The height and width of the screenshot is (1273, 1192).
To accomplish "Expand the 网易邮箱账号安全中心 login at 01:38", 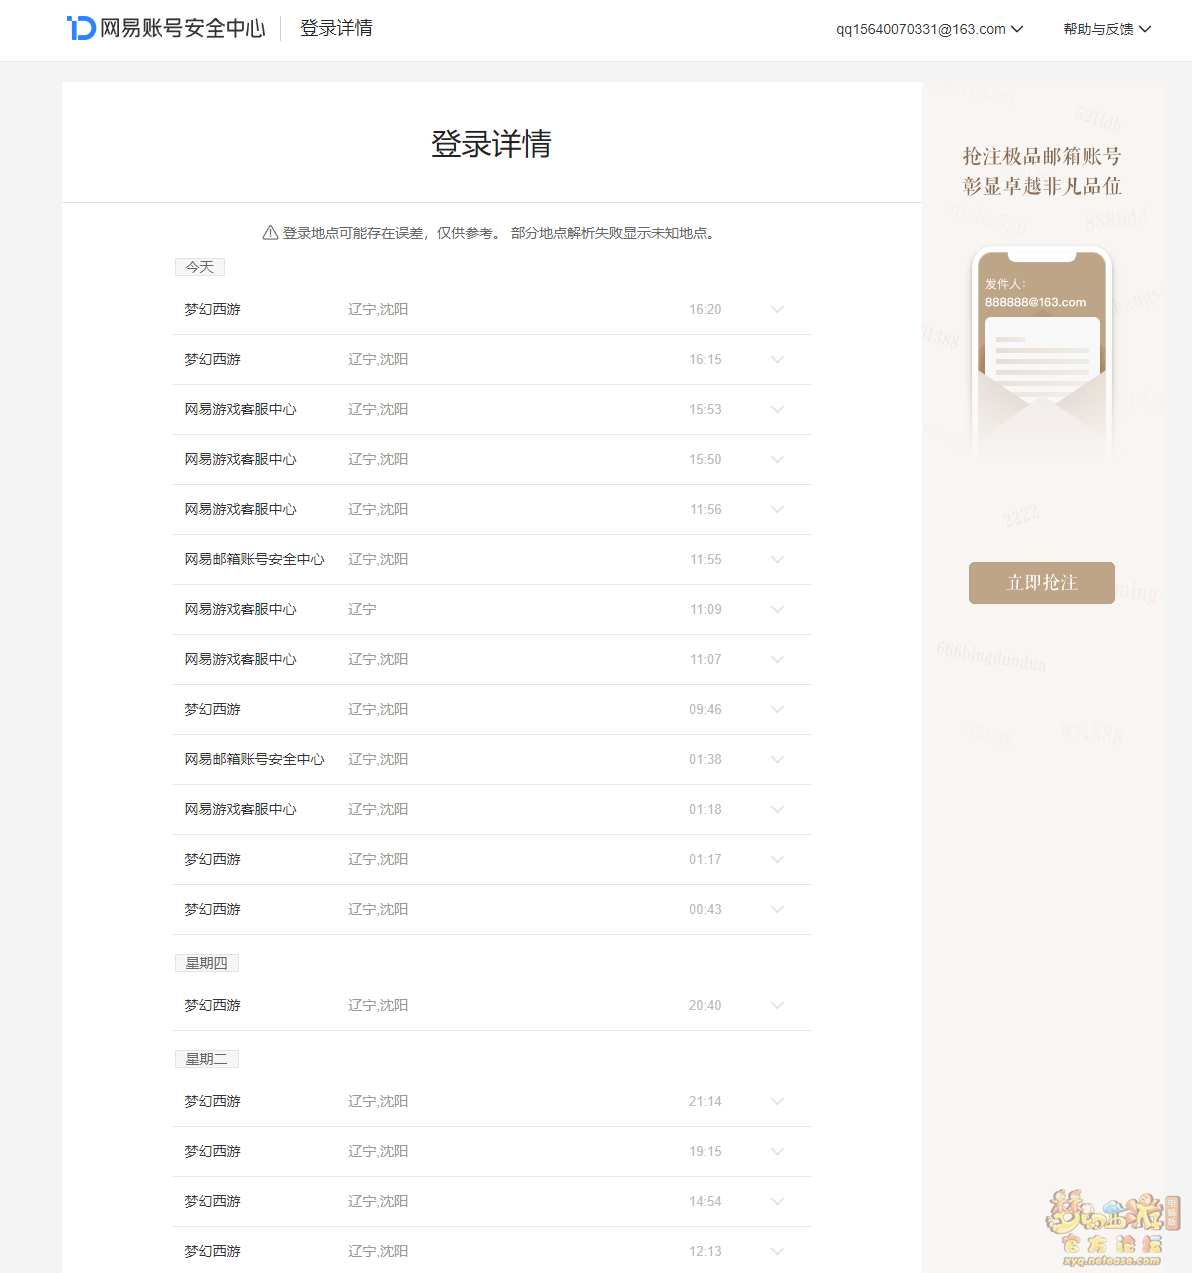I will pyautogui.click(x=777, y=760).
